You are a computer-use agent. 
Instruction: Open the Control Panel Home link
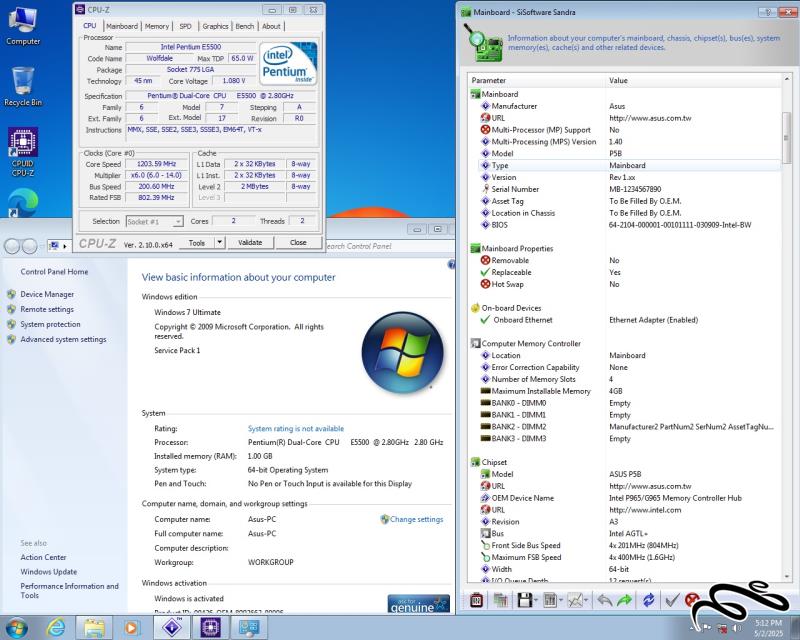point(54,272)
